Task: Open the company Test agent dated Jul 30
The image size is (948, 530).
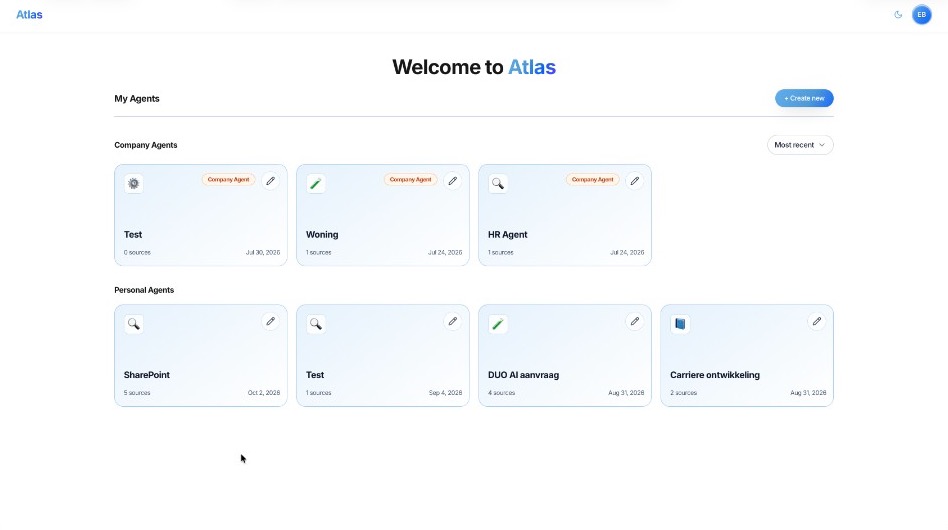Action: pos(201,215)
